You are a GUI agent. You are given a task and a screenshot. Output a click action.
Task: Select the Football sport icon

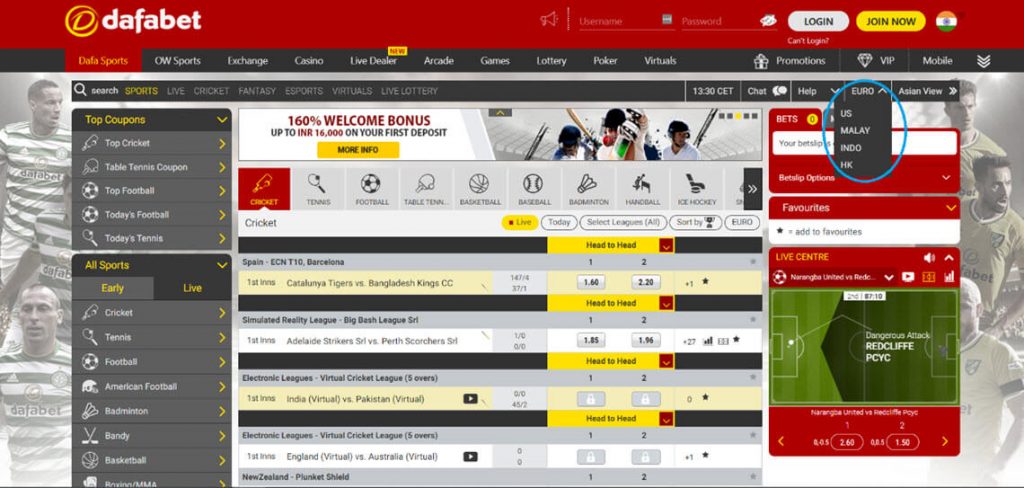(x=371, y=189)
